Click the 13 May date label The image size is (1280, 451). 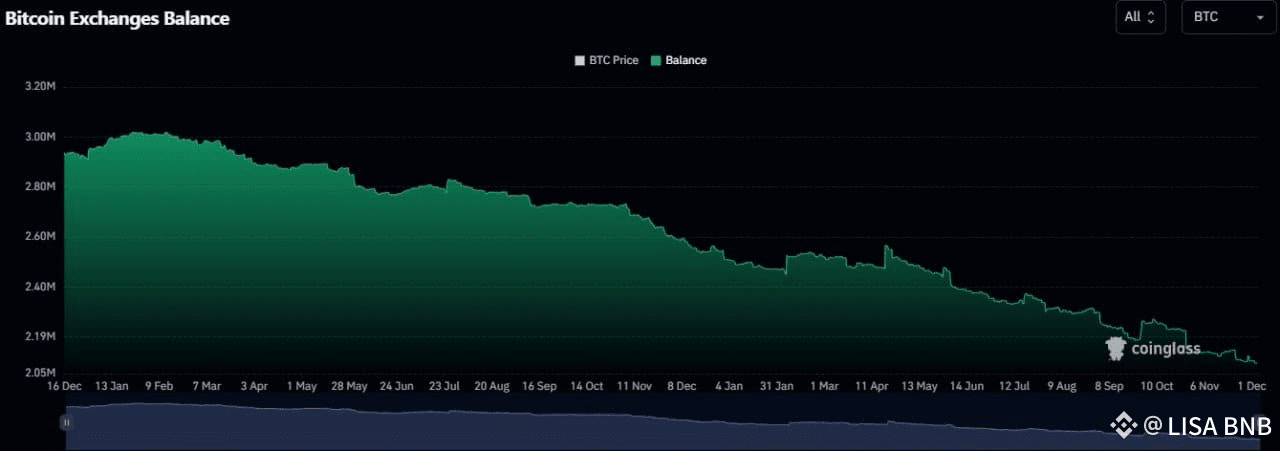coord(920,386)
